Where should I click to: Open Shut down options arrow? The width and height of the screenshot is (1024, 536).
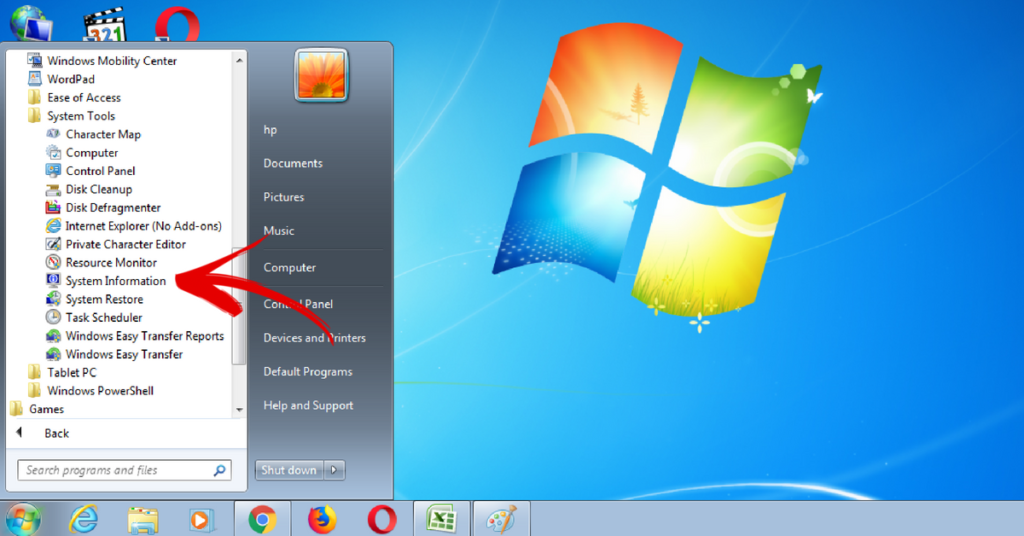(334, 470)
